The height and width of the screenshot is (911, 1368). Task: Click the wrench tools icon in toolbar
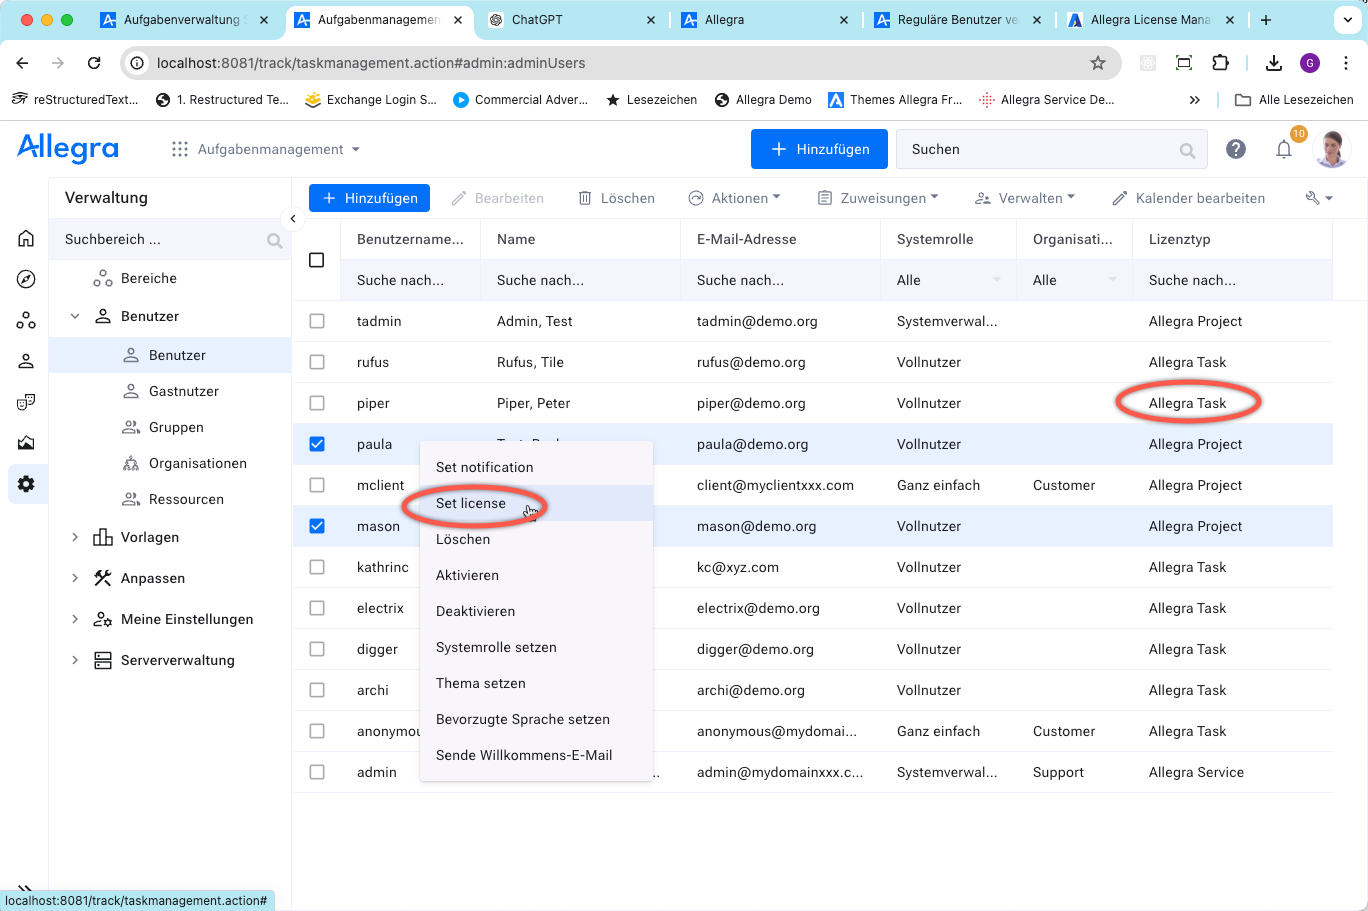[x=1318, y=198]
